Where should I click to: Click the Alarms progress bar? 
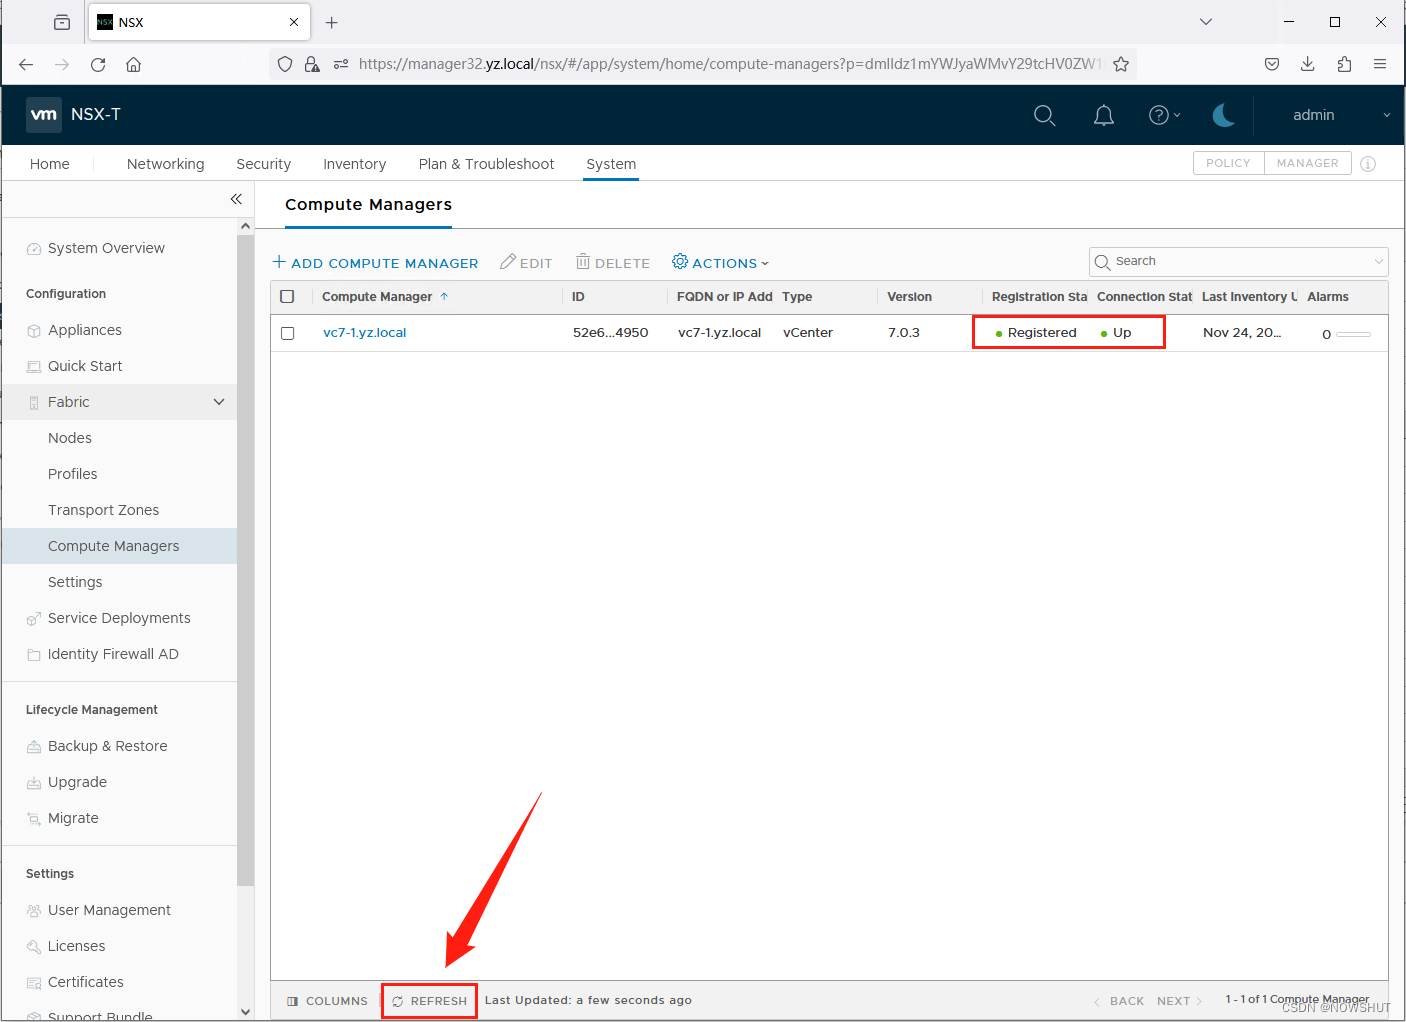[1353, 334]
